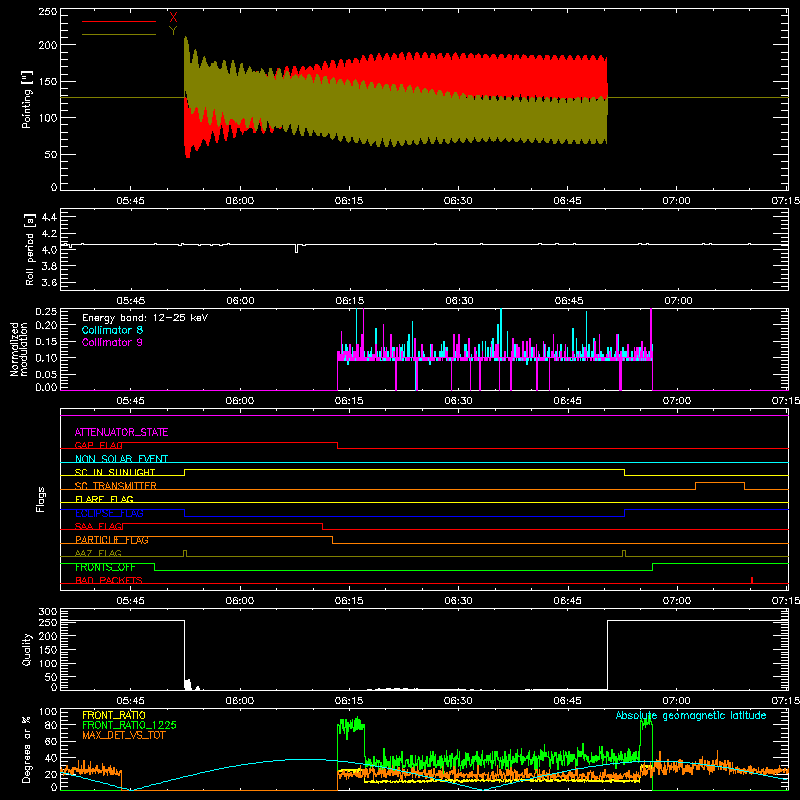This screenshot has width=800, height=800.
Task: Select the 'Energy band: 12-25 keV' text
Action: pos(145,318)
